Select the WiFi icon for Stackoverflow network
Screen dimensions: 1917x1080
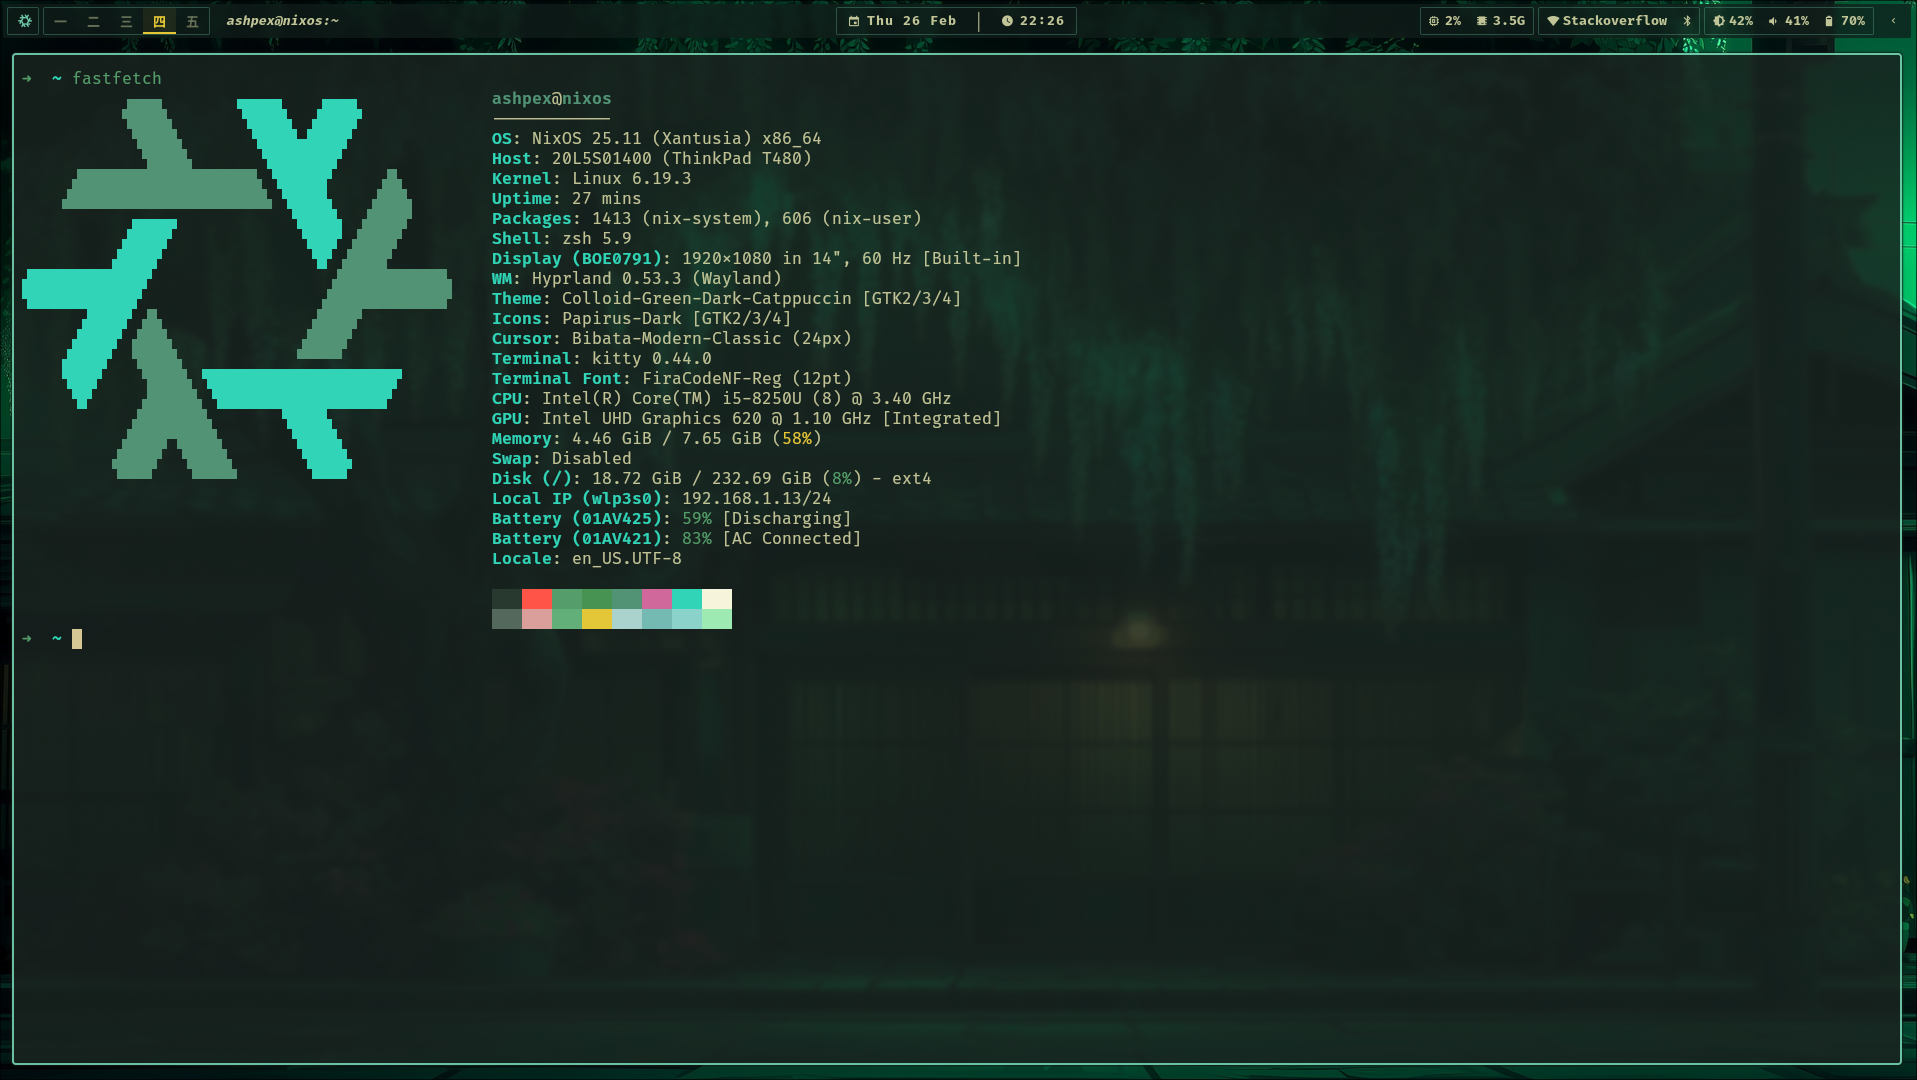(1552, 20)
